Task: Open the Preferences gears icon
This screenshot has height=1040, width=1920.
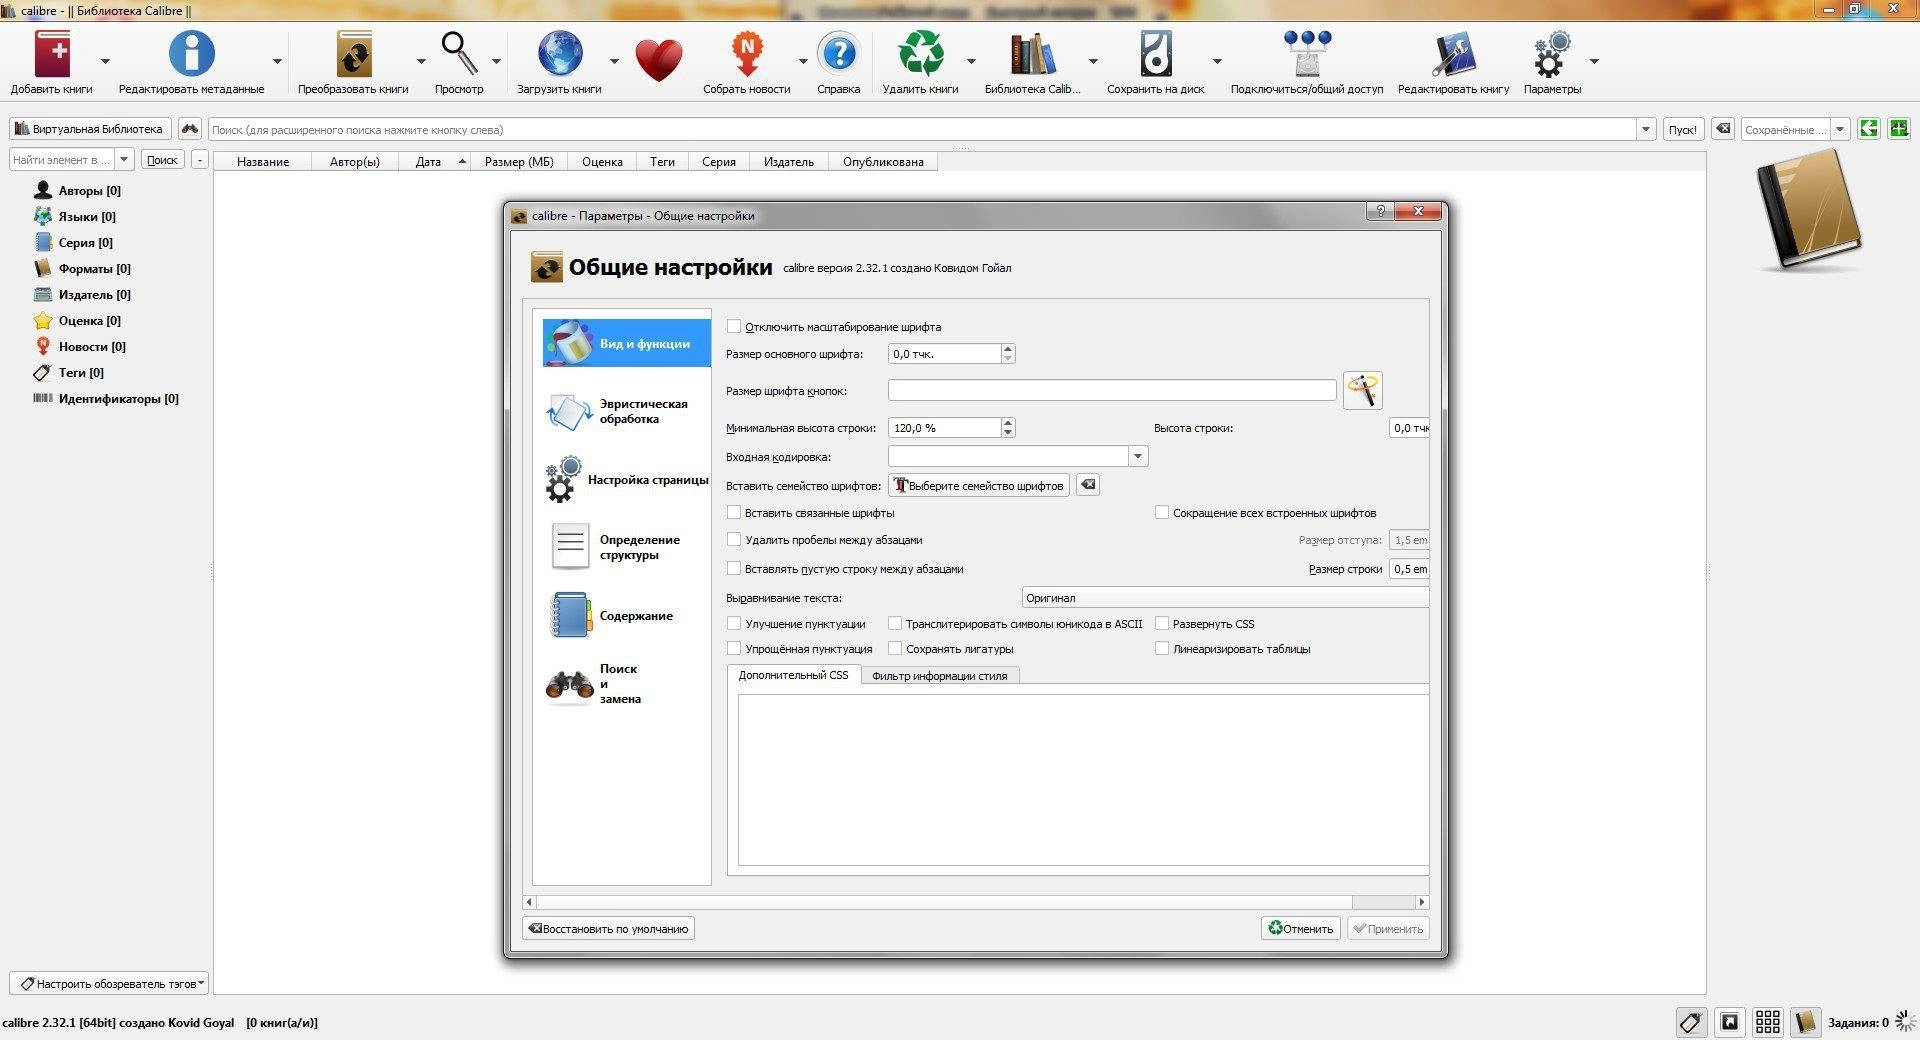Action: (1552, 54)
